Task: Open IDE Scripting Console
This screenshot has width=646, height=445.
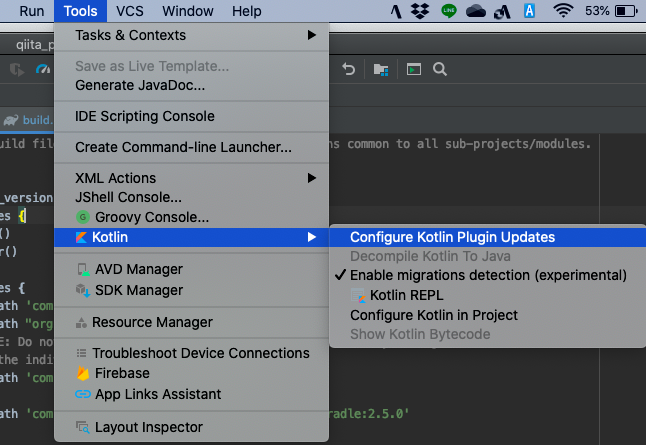Action: pos(192,116)
